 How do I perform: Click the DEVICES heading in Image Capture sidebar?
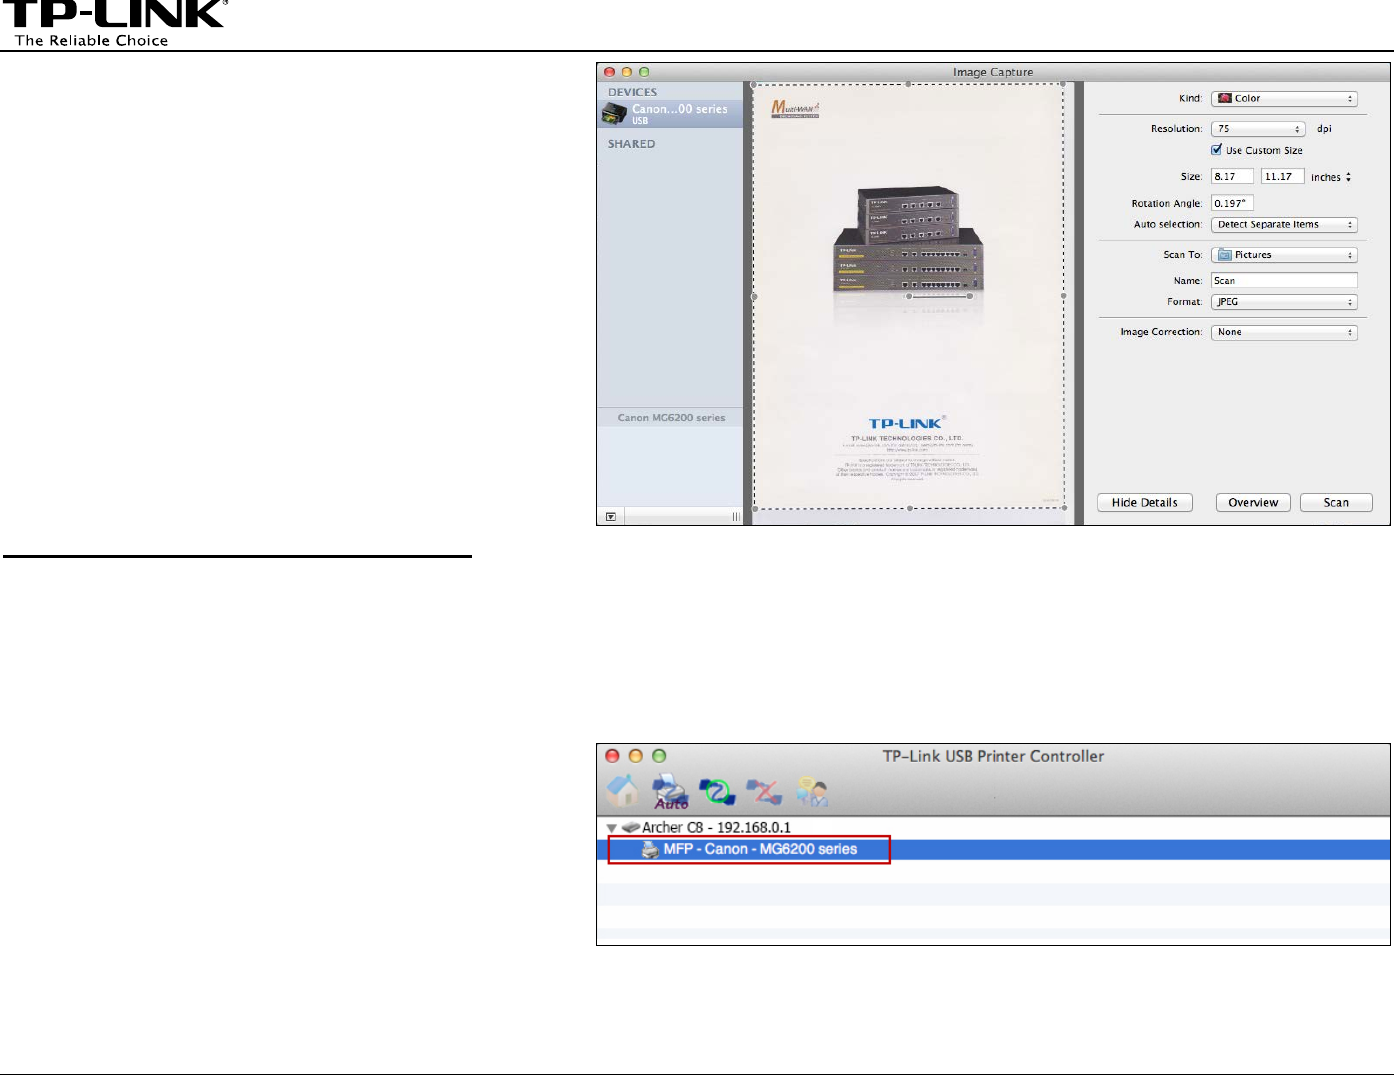[x=633, y=92]
